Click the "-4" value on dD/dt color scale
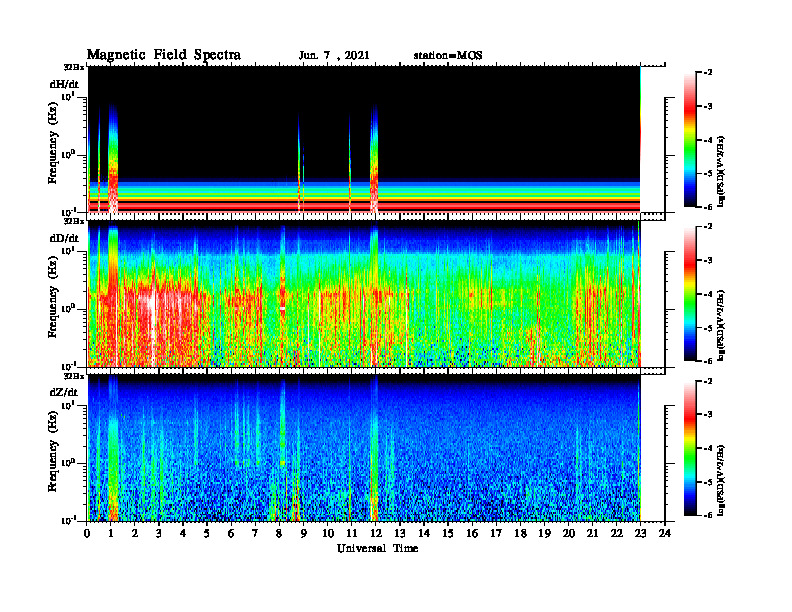This screenshot has width=792, height=612. click(708, 294)
